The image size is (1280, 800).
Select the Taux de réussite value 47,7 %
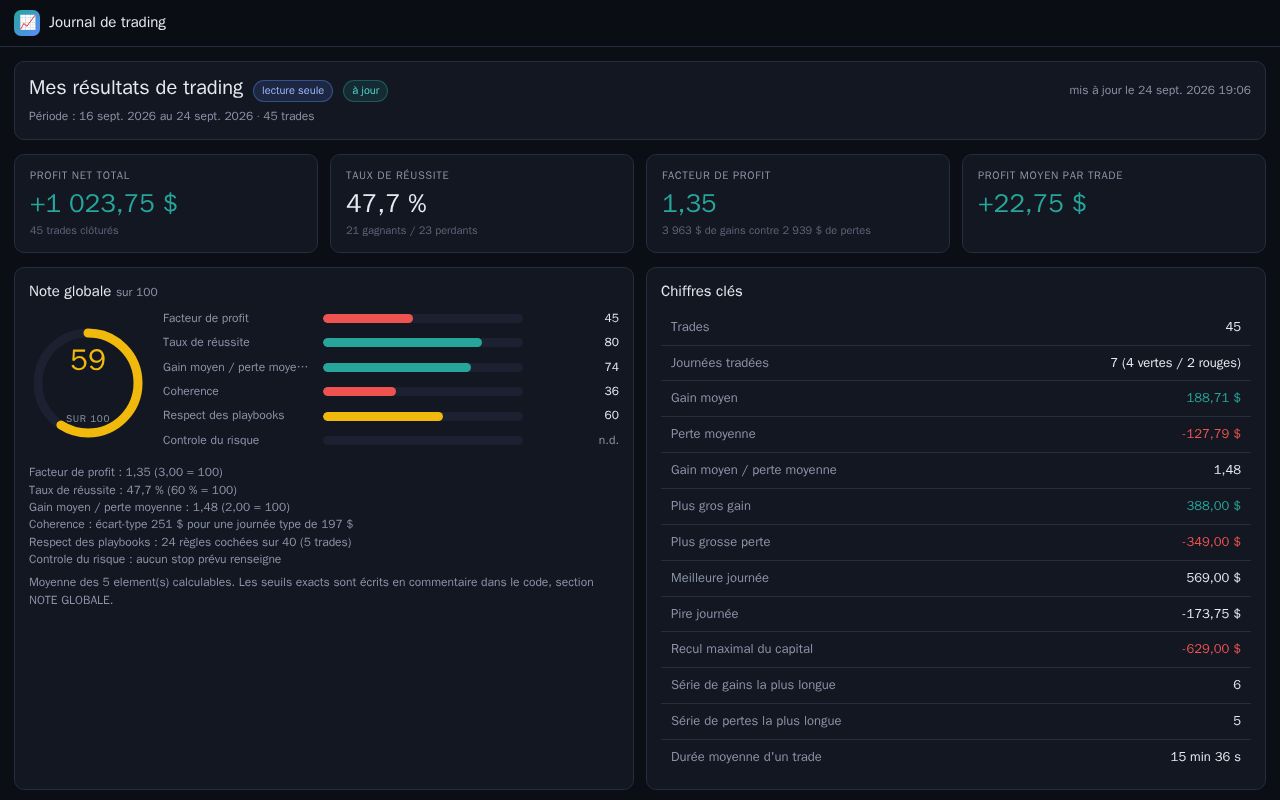(386, 203)
